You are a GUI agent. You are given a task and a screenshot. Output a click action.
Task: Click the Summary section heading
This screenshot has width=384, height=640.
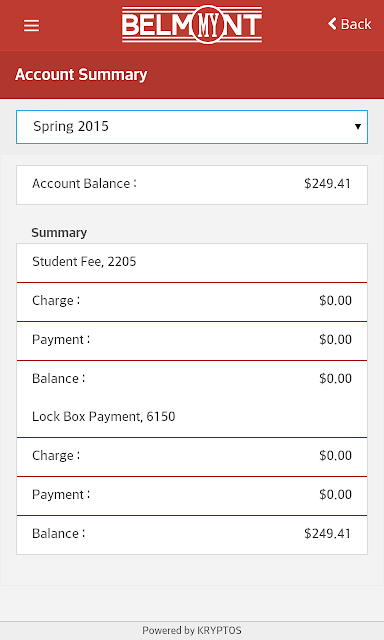[x=59, y=233]
